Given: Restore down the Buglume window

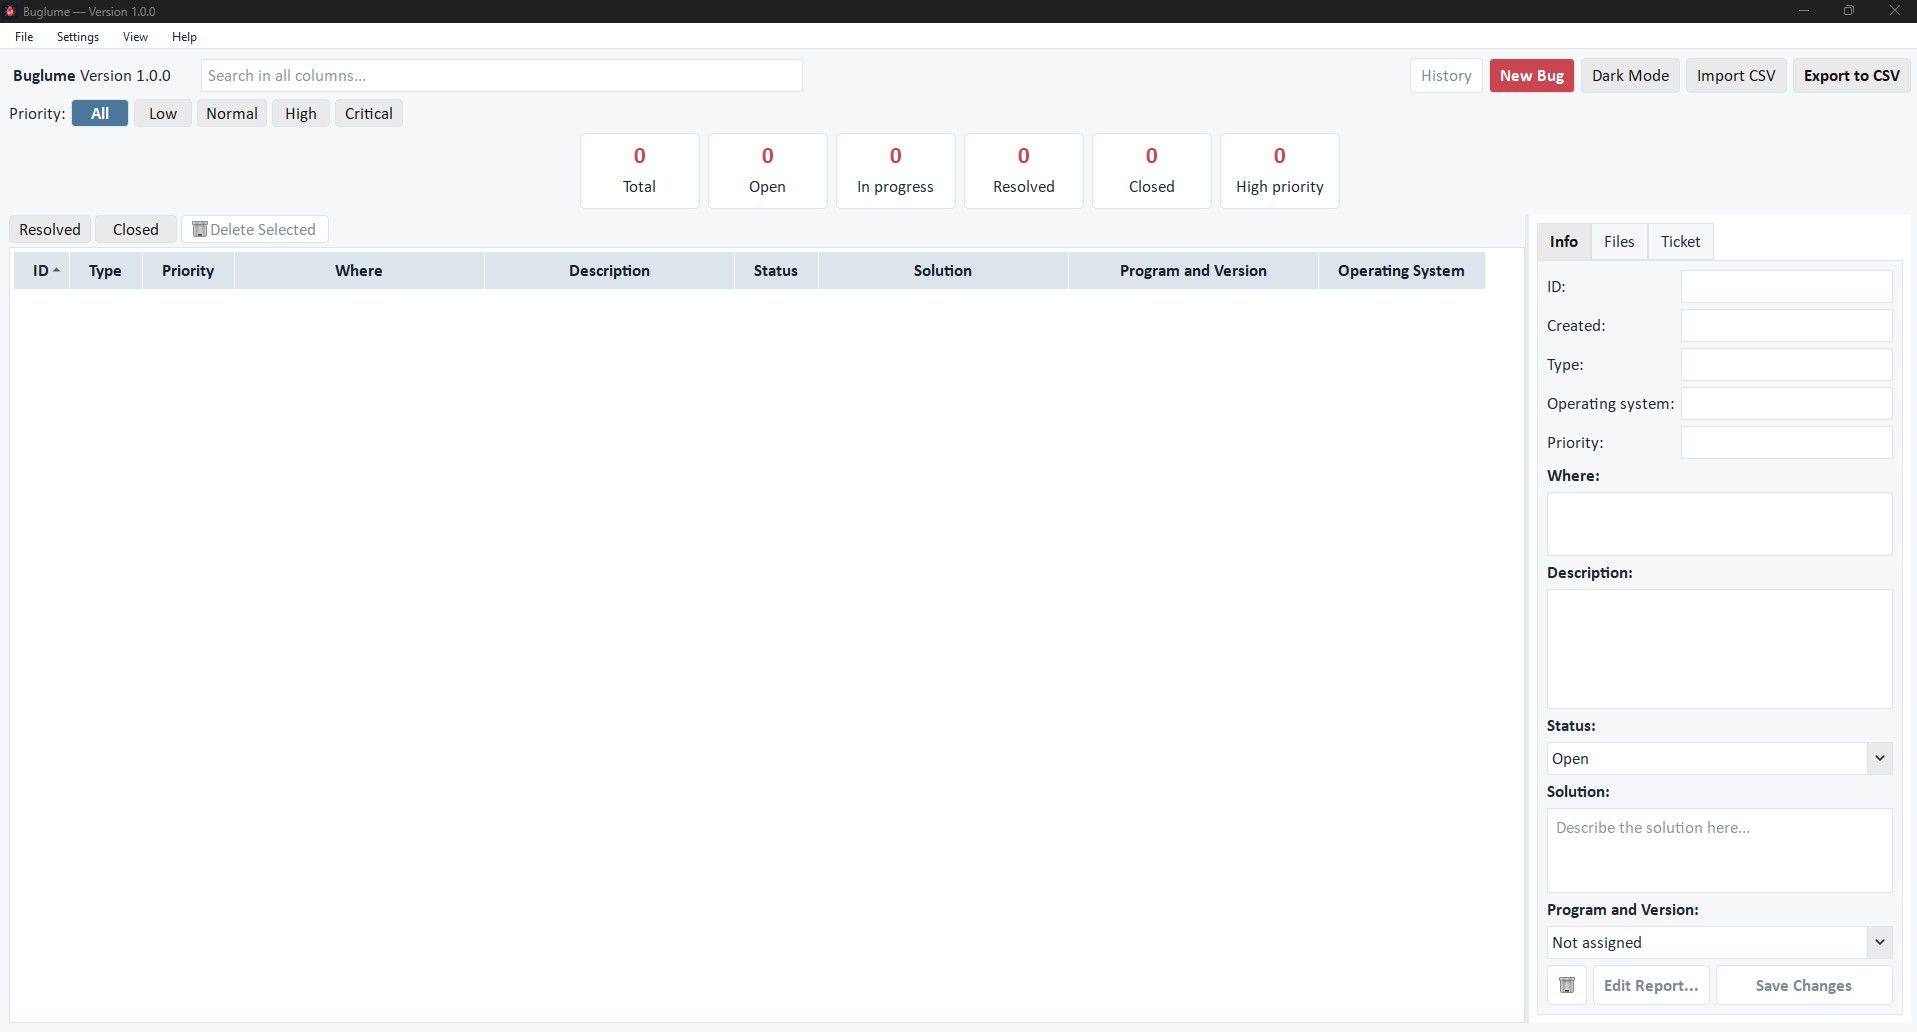Looking at the screenshot, I should click(1849, 11).
